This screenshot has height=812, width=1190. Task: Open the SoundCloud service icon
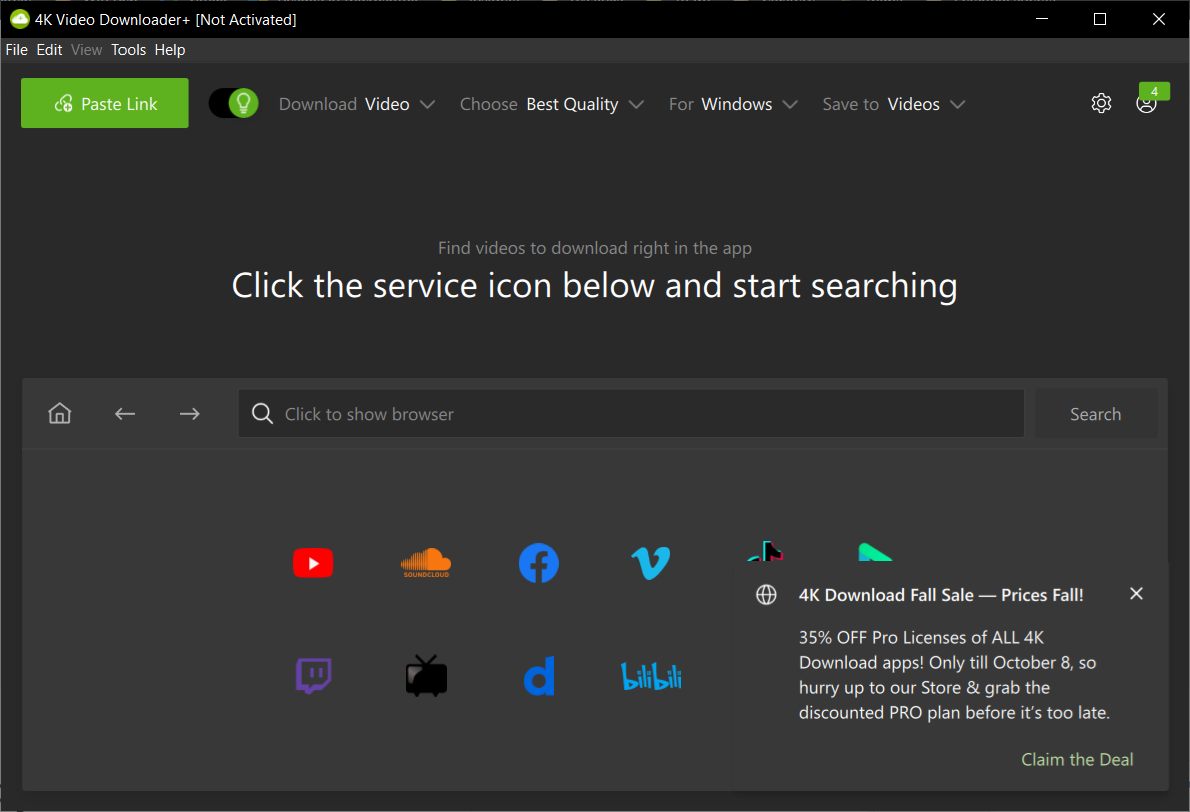(x=426, y=563)
